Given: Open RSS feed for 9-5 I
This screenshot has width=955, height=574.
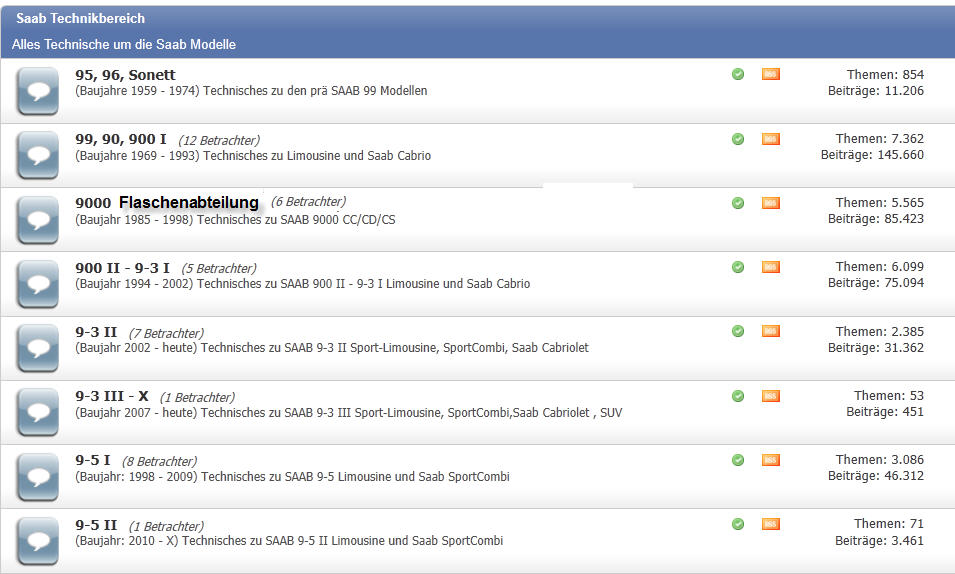Looking at the screenshot, I should pyautogui.click(x=770, y=460).
